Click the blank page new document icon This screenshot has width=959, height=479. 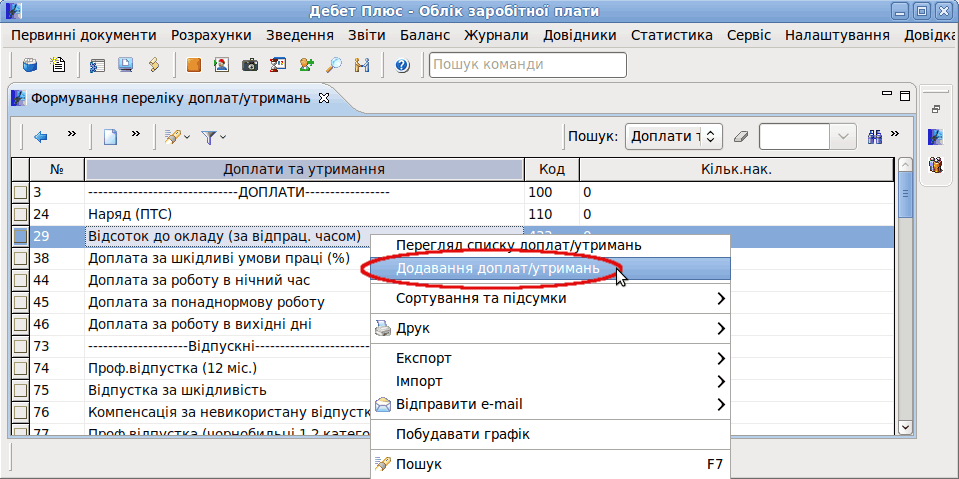pos(109,137)
